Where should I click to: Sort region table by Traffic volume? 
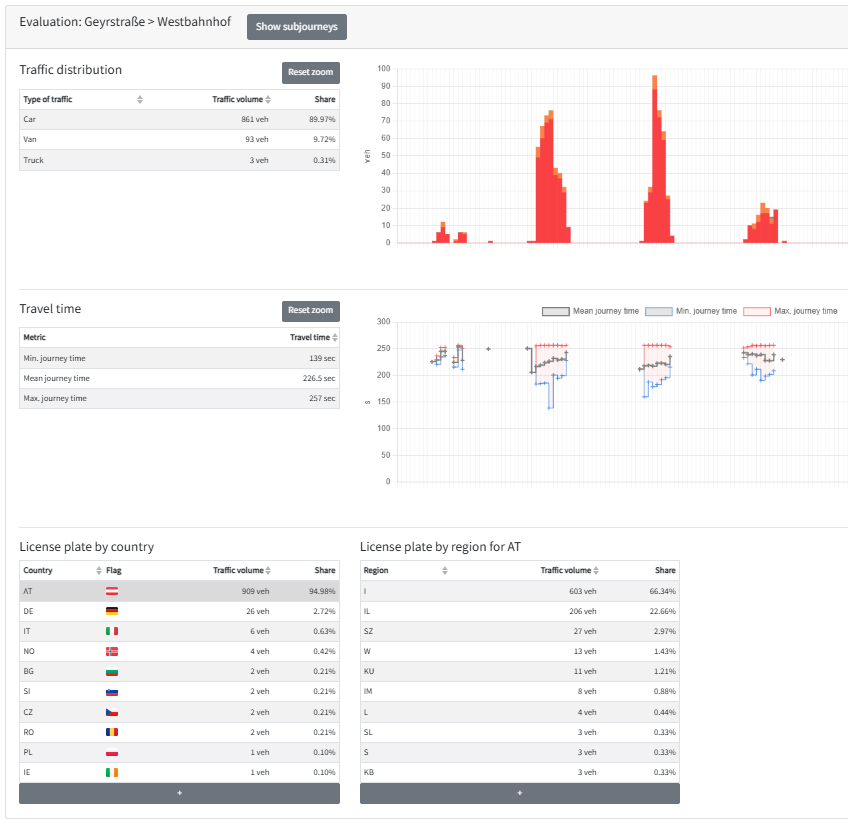coord(596,571)
